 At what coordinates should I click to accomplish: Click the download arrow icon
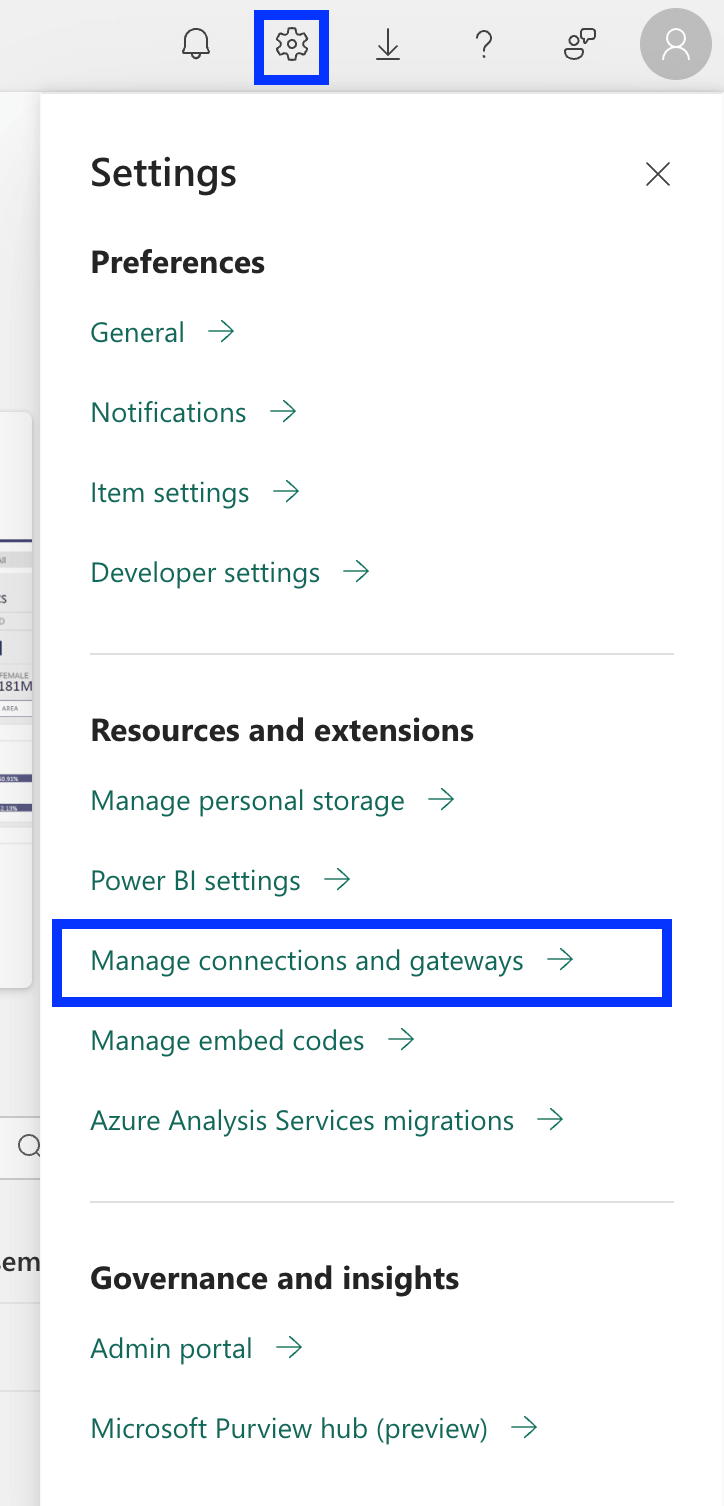click(x=388, y=45)
